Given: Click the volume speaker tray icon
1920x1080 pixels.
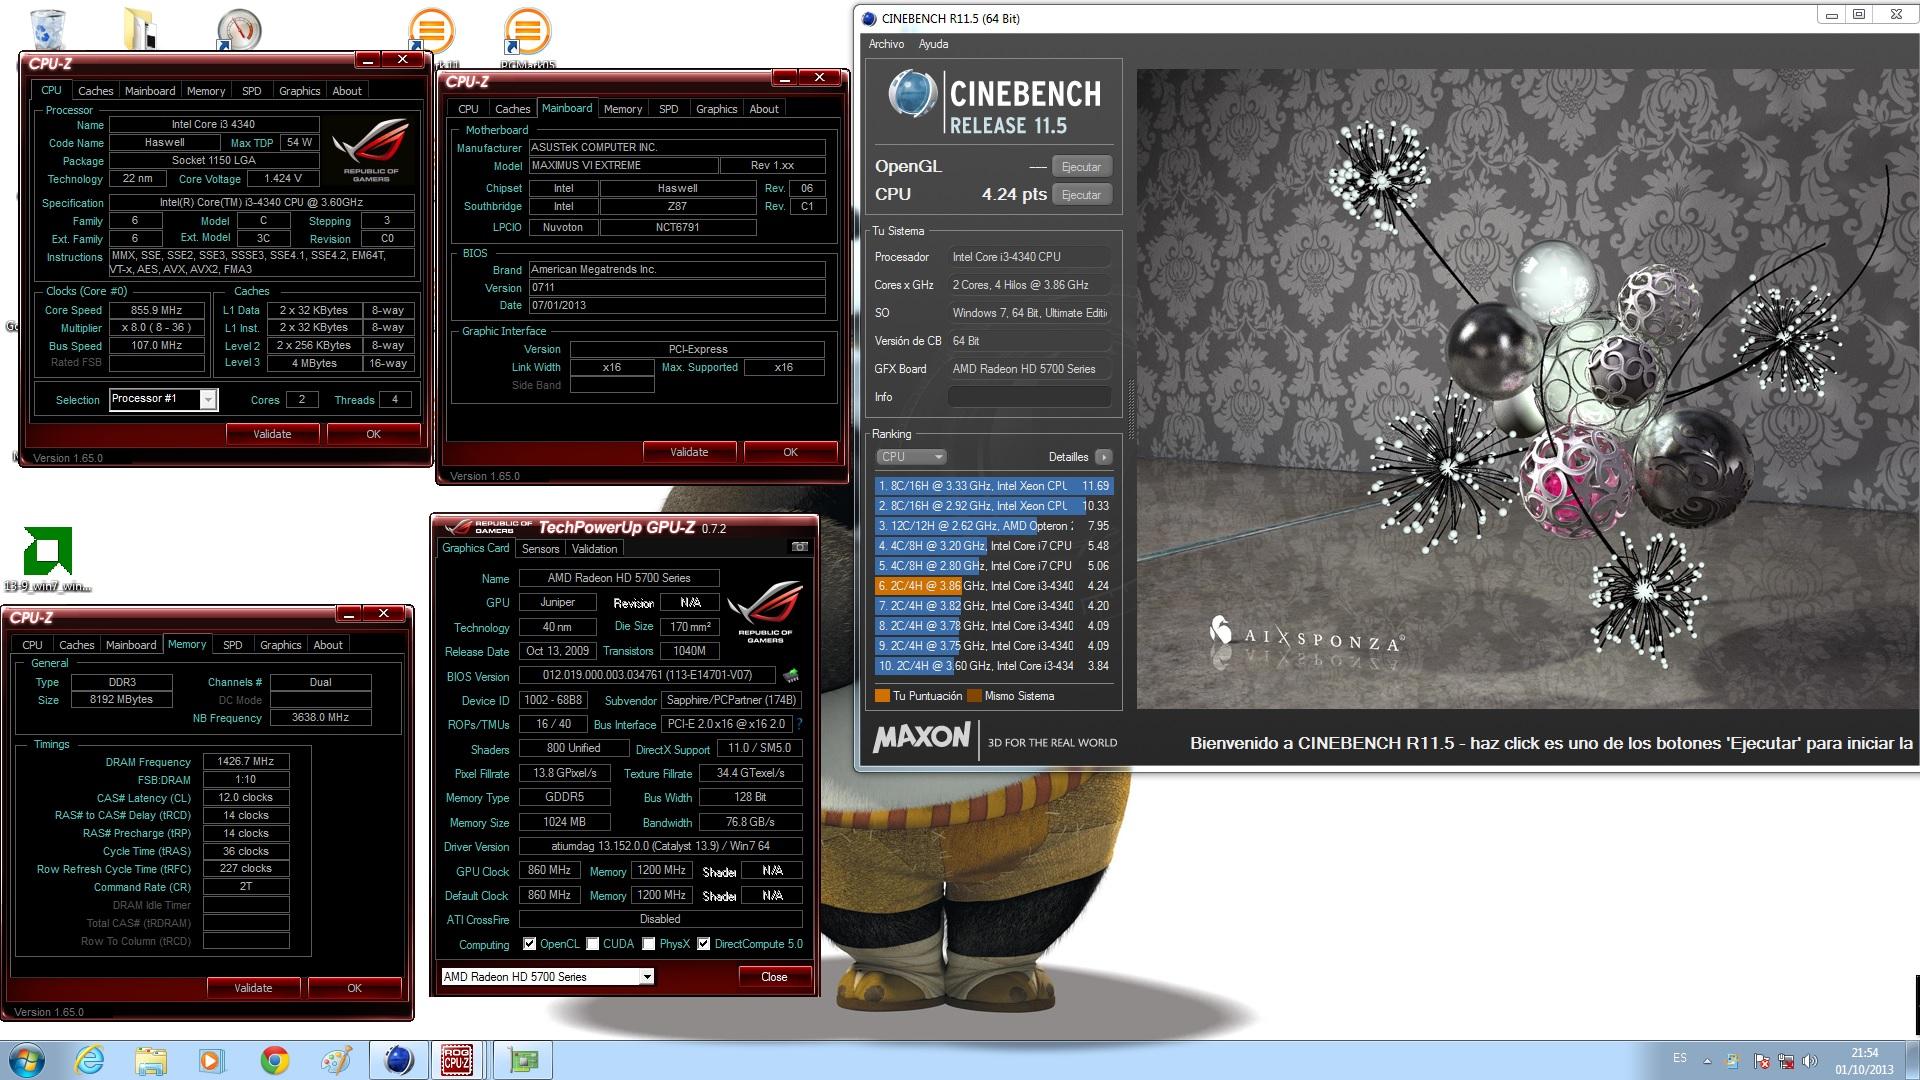Looking at the screenshot, I should (1811, 1061).
